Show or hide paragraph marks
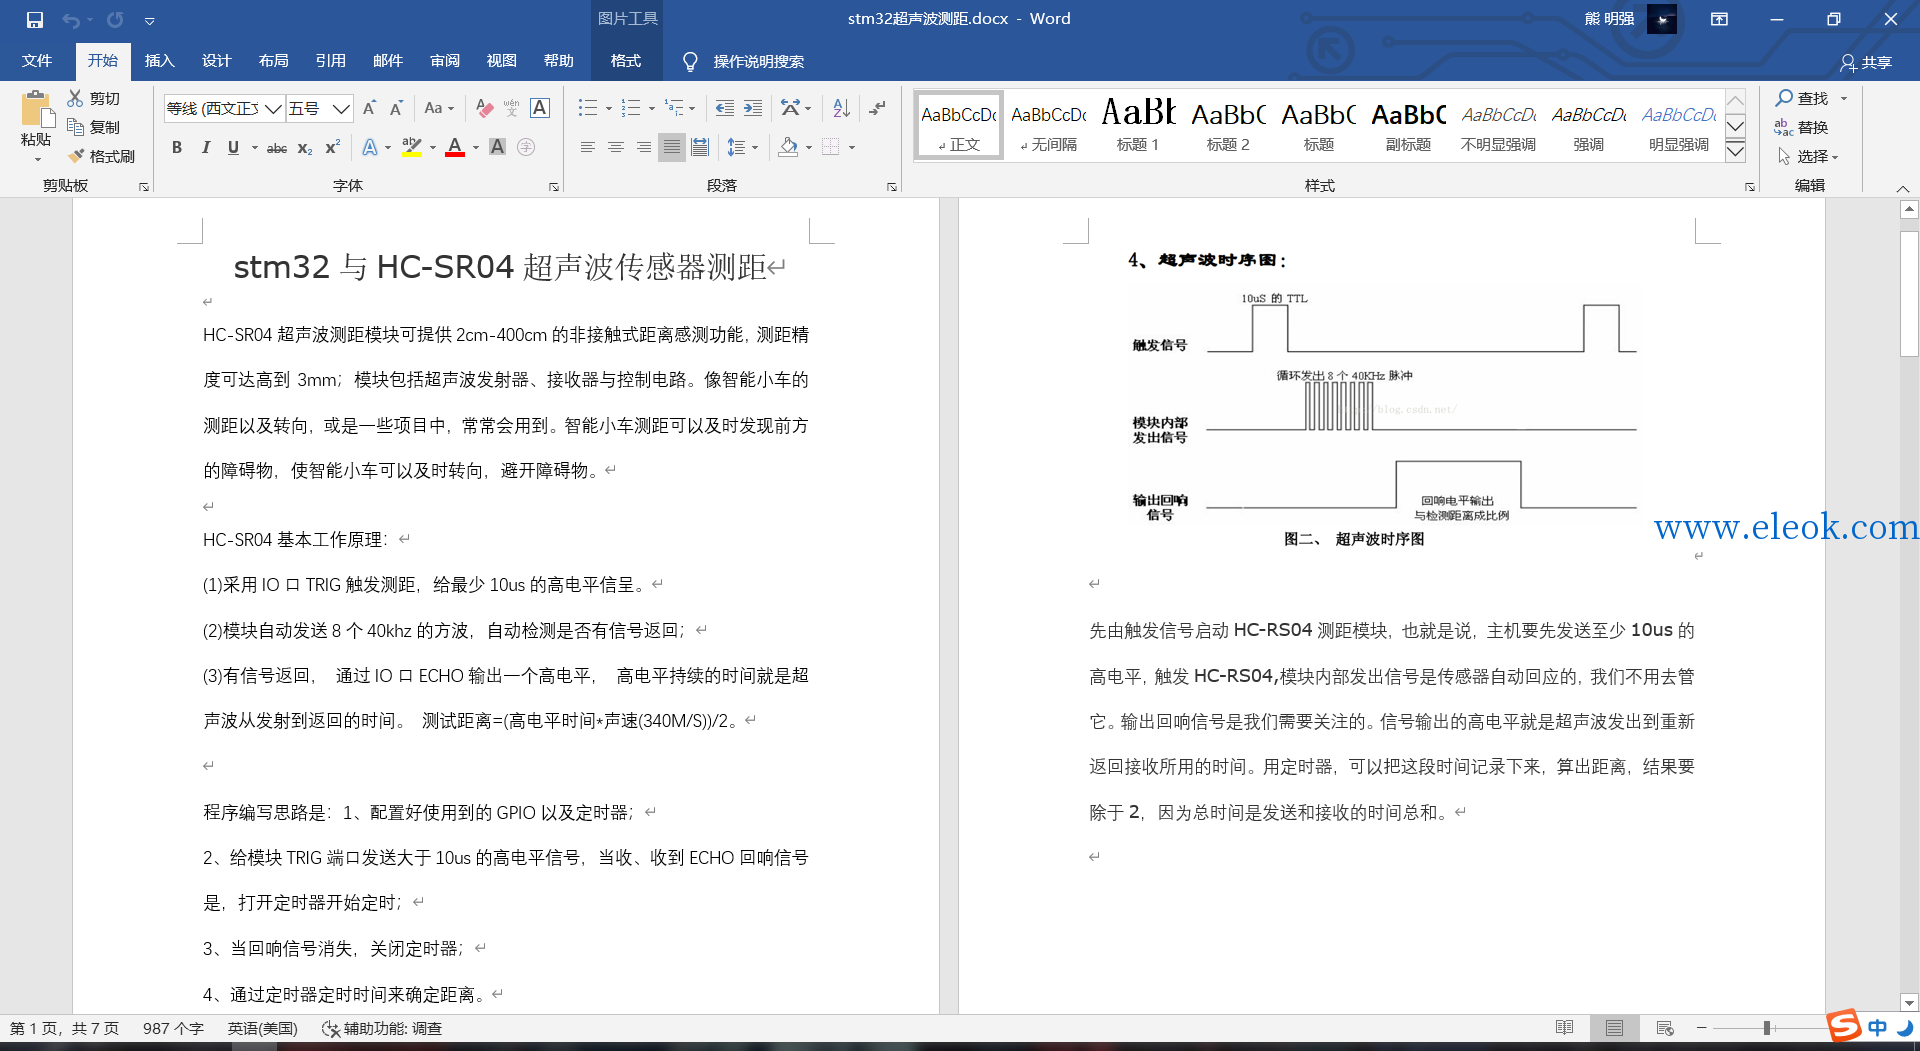Viewport: 1920px width, 1051px height. [x=878, y=108]
